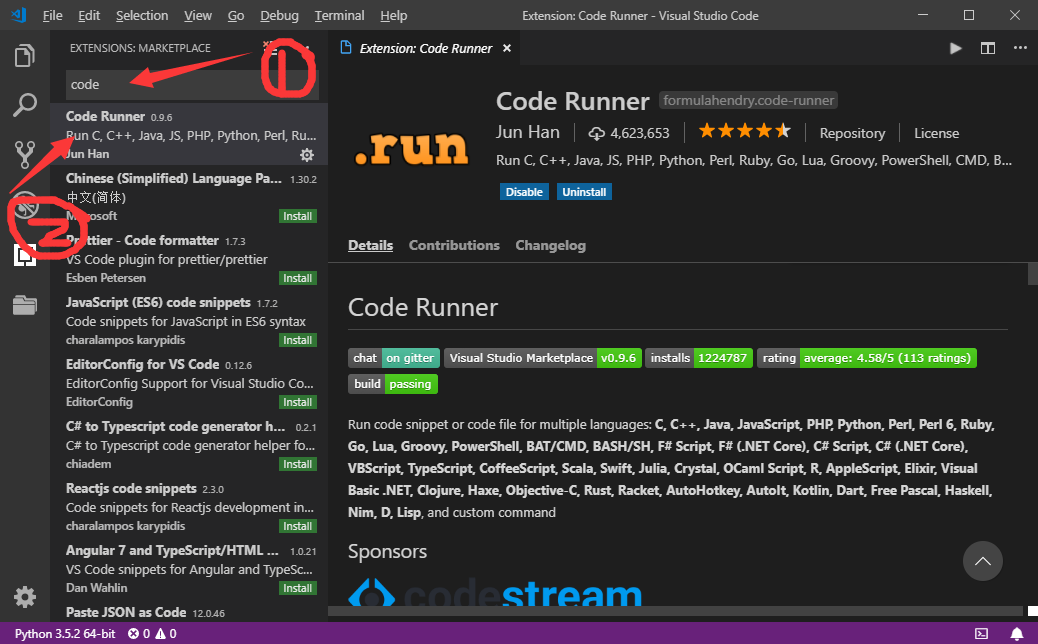The width and height of the screenshot is (1038, 644).
Task: Open editor More Actions ellipsis menu
Action: coord(1019,48)
